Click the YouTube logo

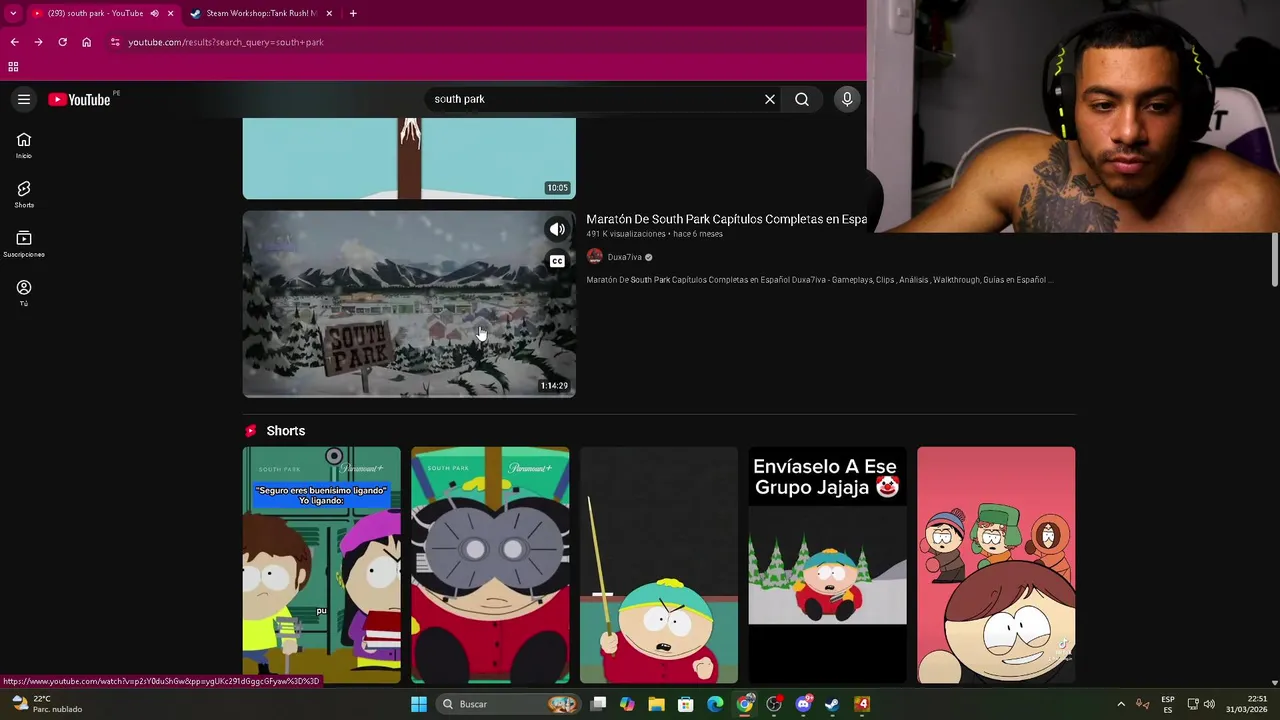click(x=79, y=99)
